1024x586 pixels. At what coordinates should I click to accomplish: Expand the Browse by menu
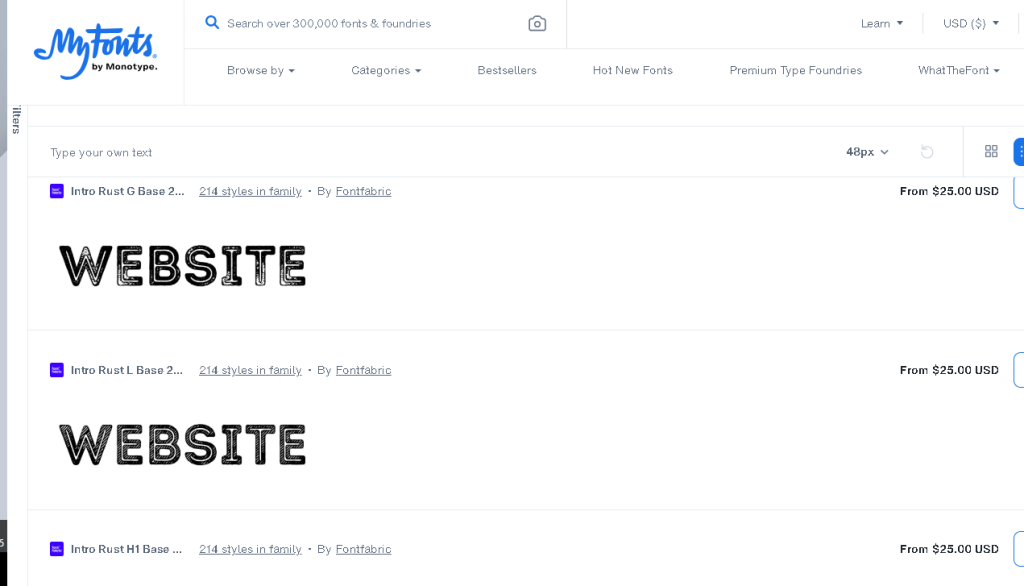point(260,70)
